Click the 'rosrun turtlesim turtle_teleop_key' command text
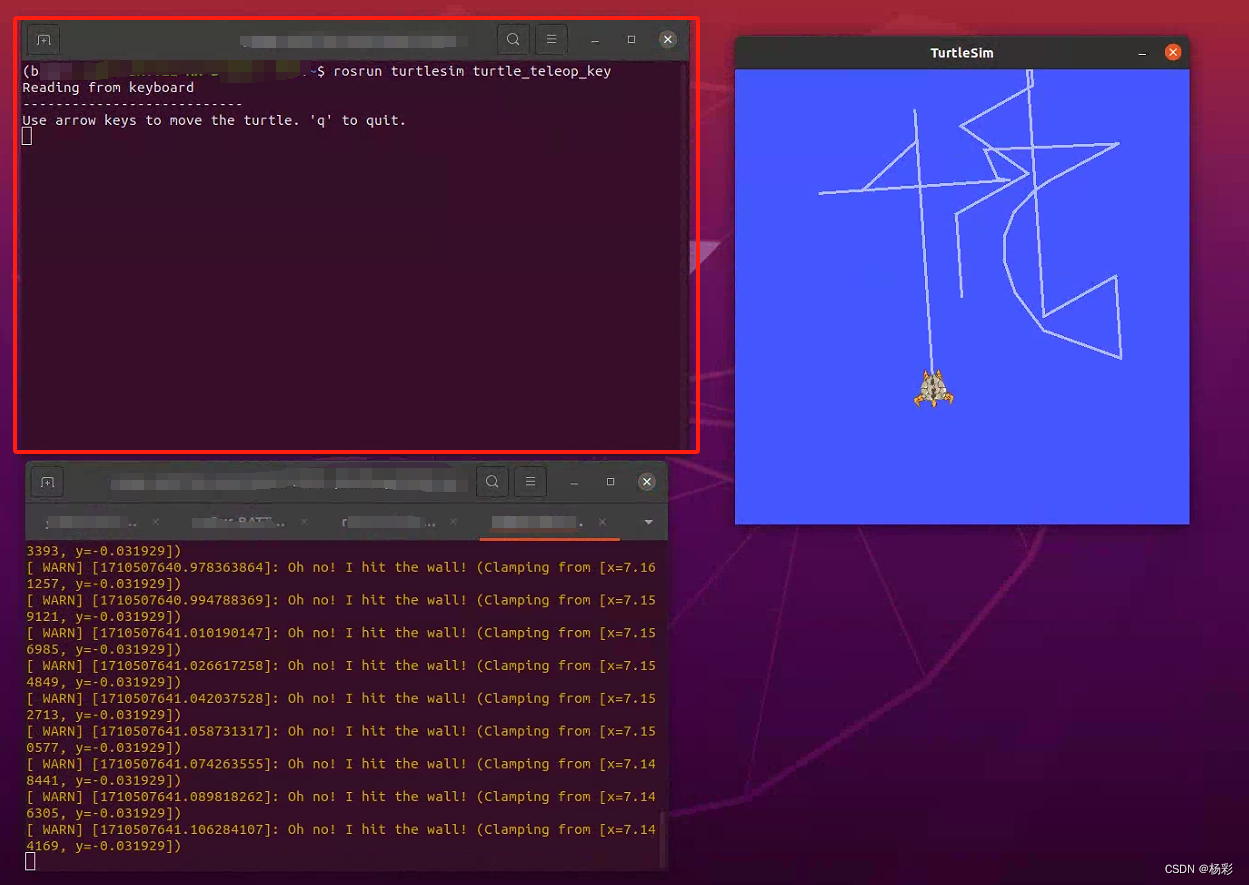 tap(472, 71)
